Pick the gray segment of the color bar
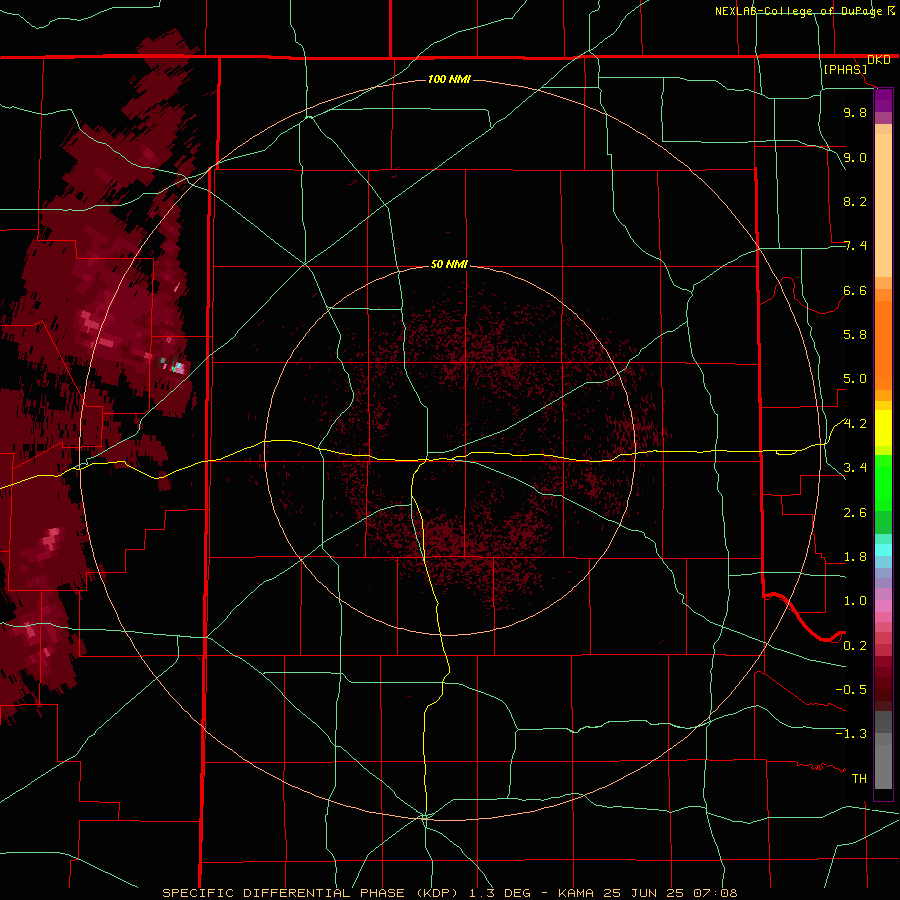The width and height of the screenshot is (900, 900). pyautogui.click(x=883, y=750)
